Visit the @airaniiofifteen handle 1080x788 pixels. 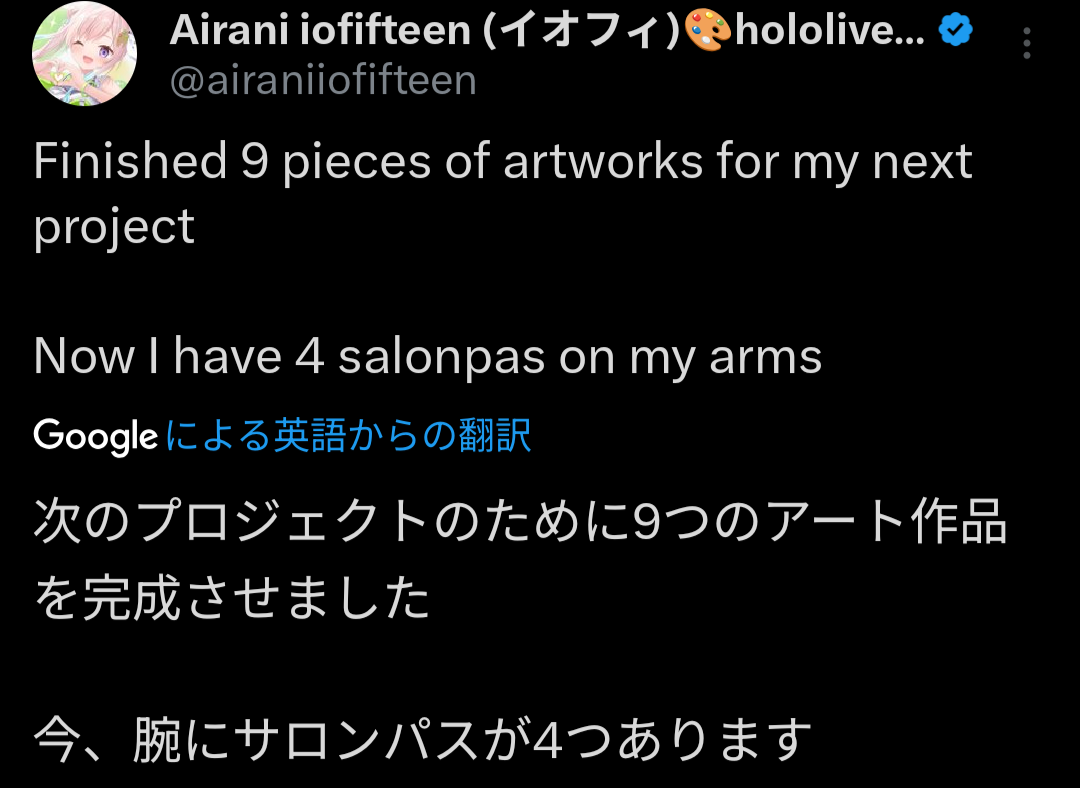323,81
